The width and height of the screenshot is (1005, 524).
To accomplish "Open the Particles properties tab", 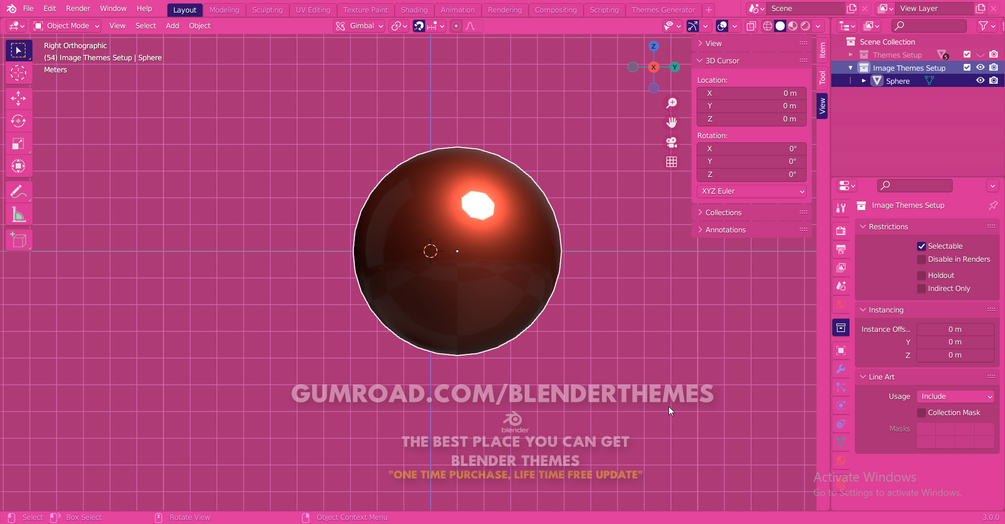I will [841, 388].
